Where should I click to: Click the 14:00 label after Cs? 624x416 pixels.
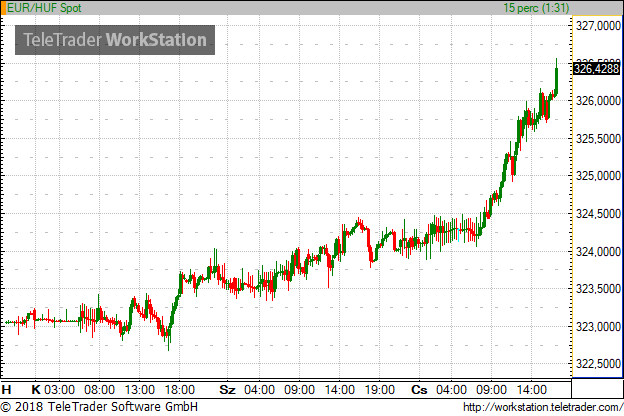click(x=531, y=389)
